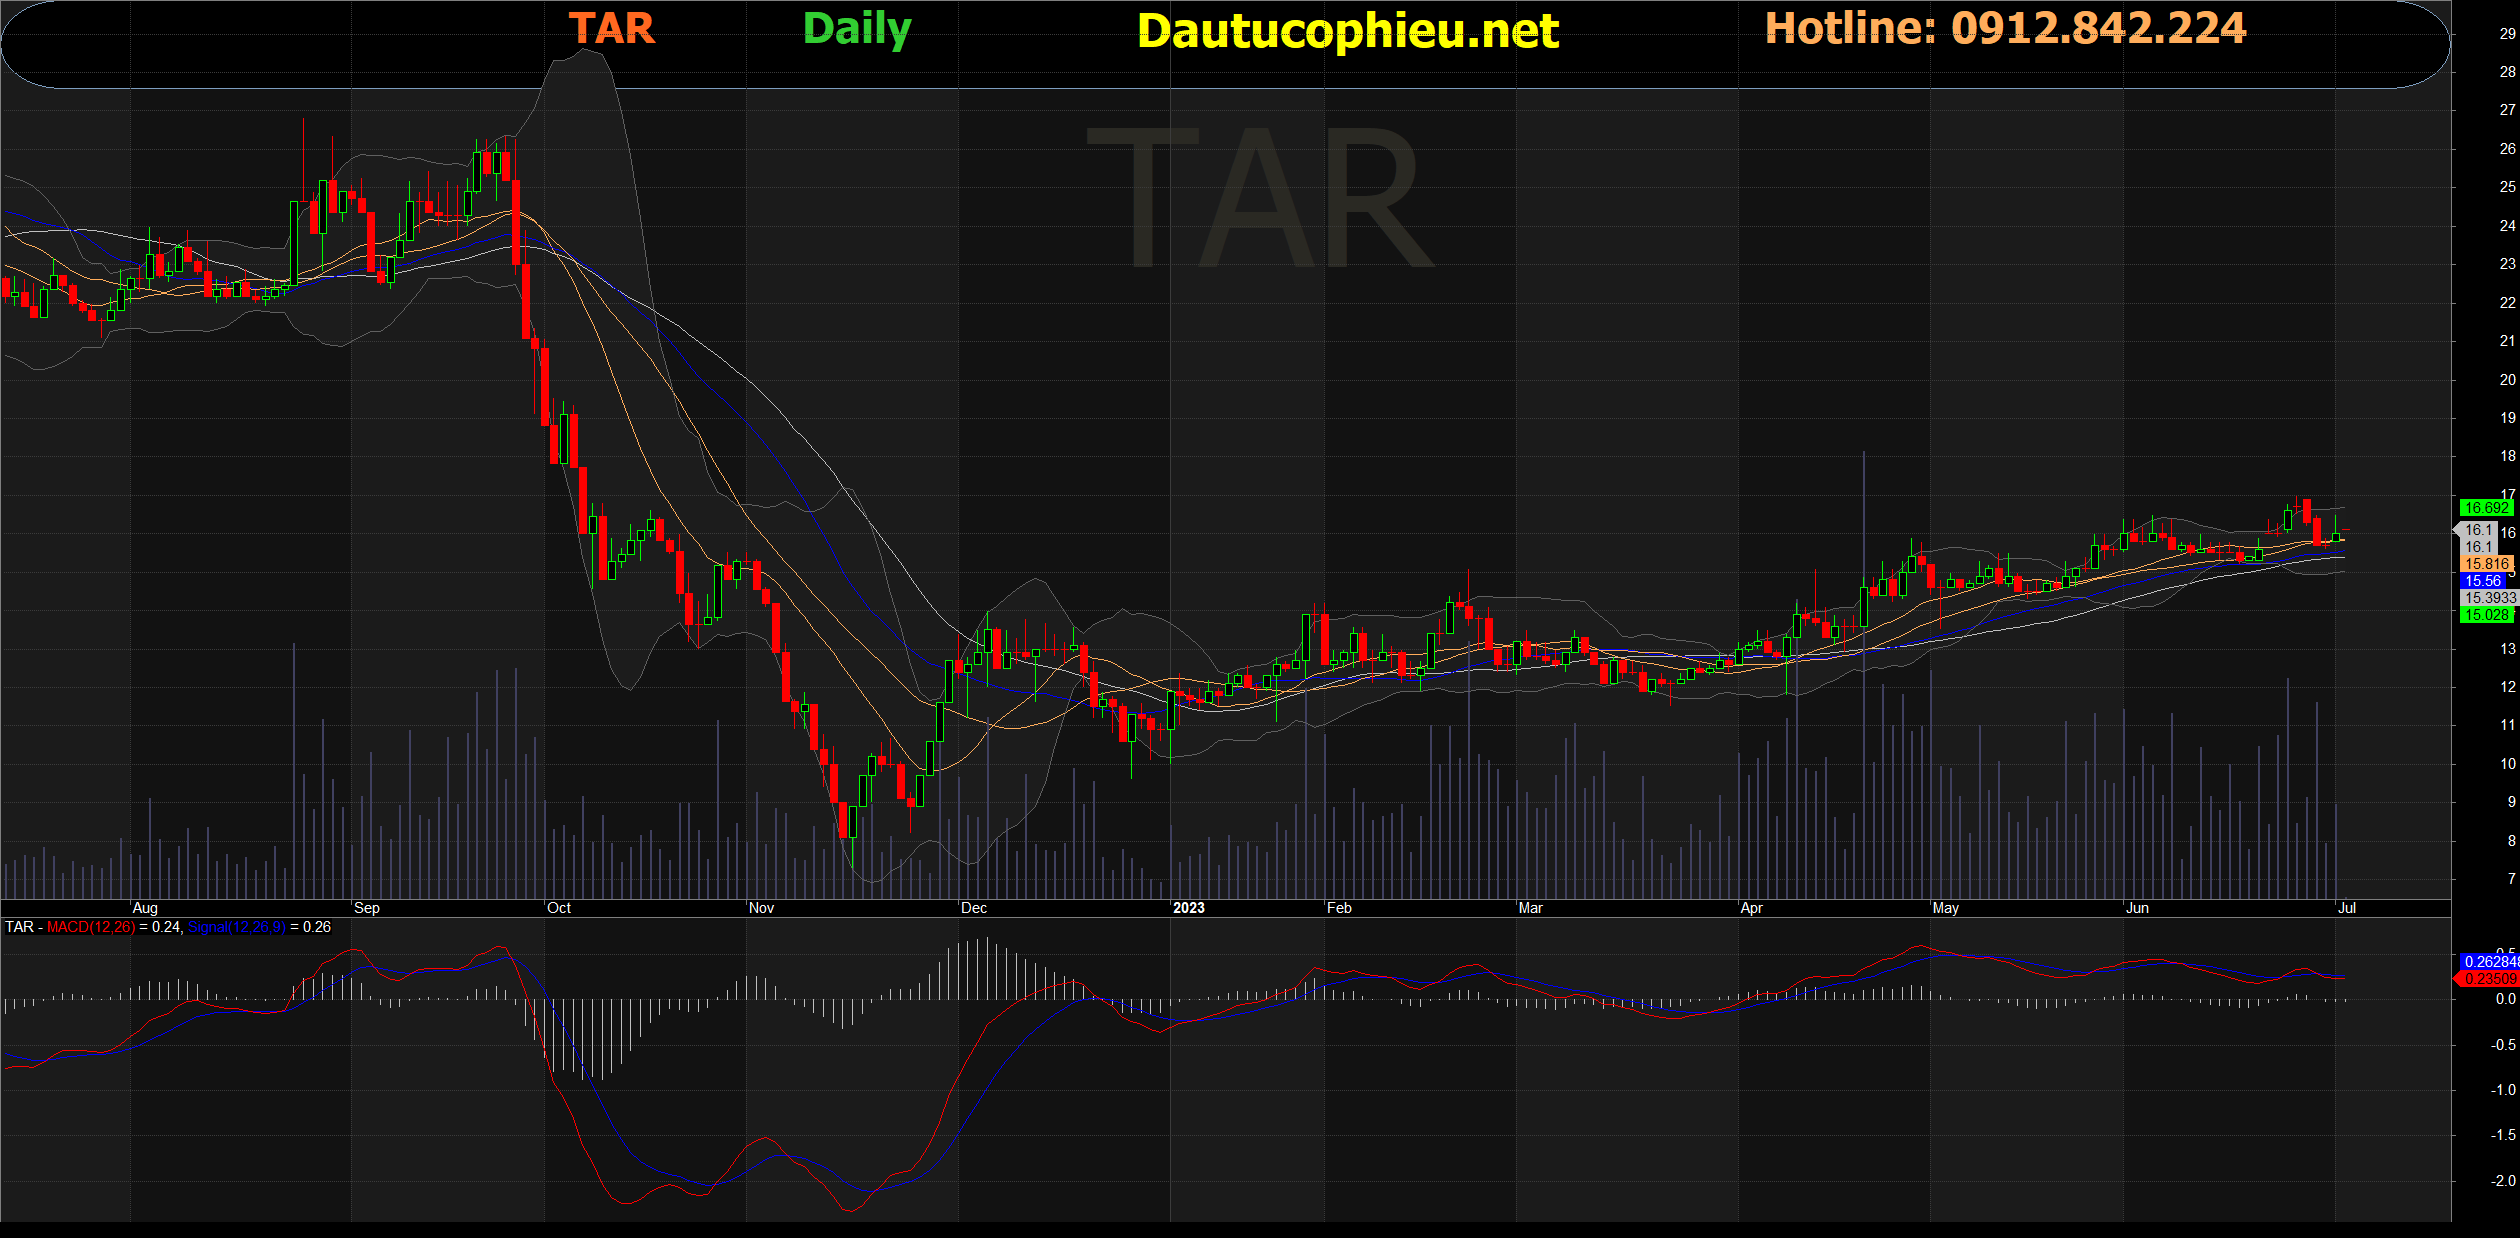
Task: Click the blue 0.26284 signal value tag
Action: point(2488,962)
